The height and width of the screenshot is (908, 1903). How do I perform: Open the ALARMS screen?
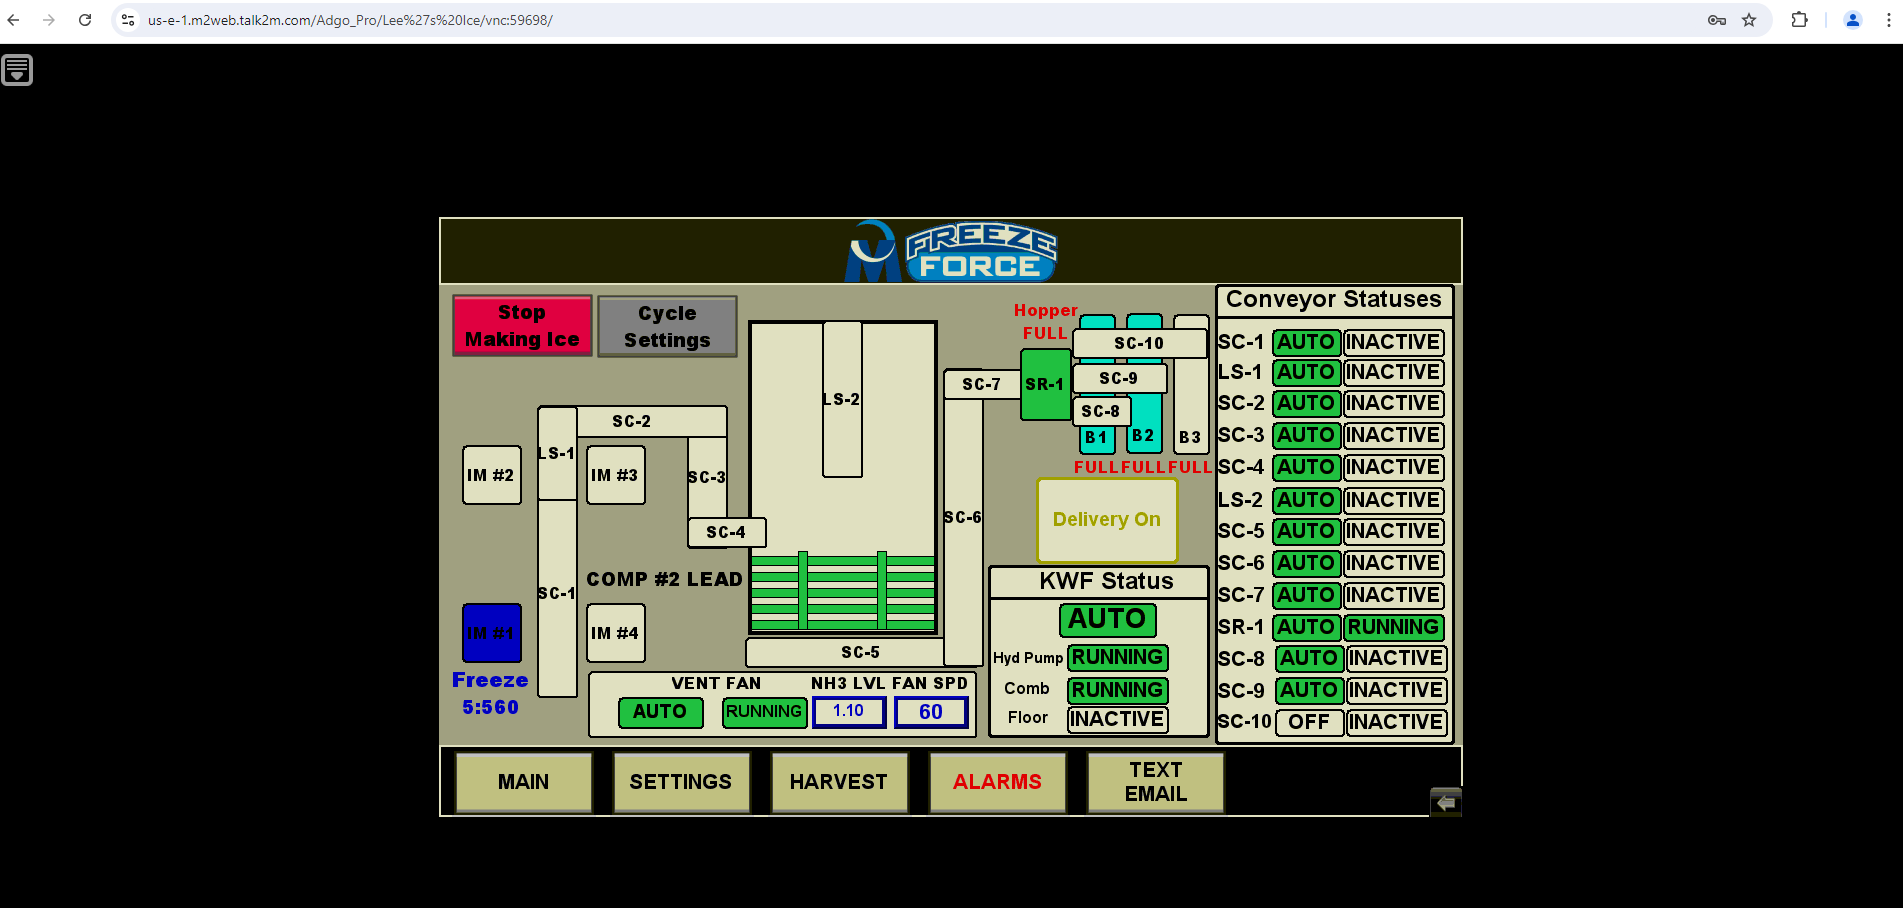click(x=997, y=782)
